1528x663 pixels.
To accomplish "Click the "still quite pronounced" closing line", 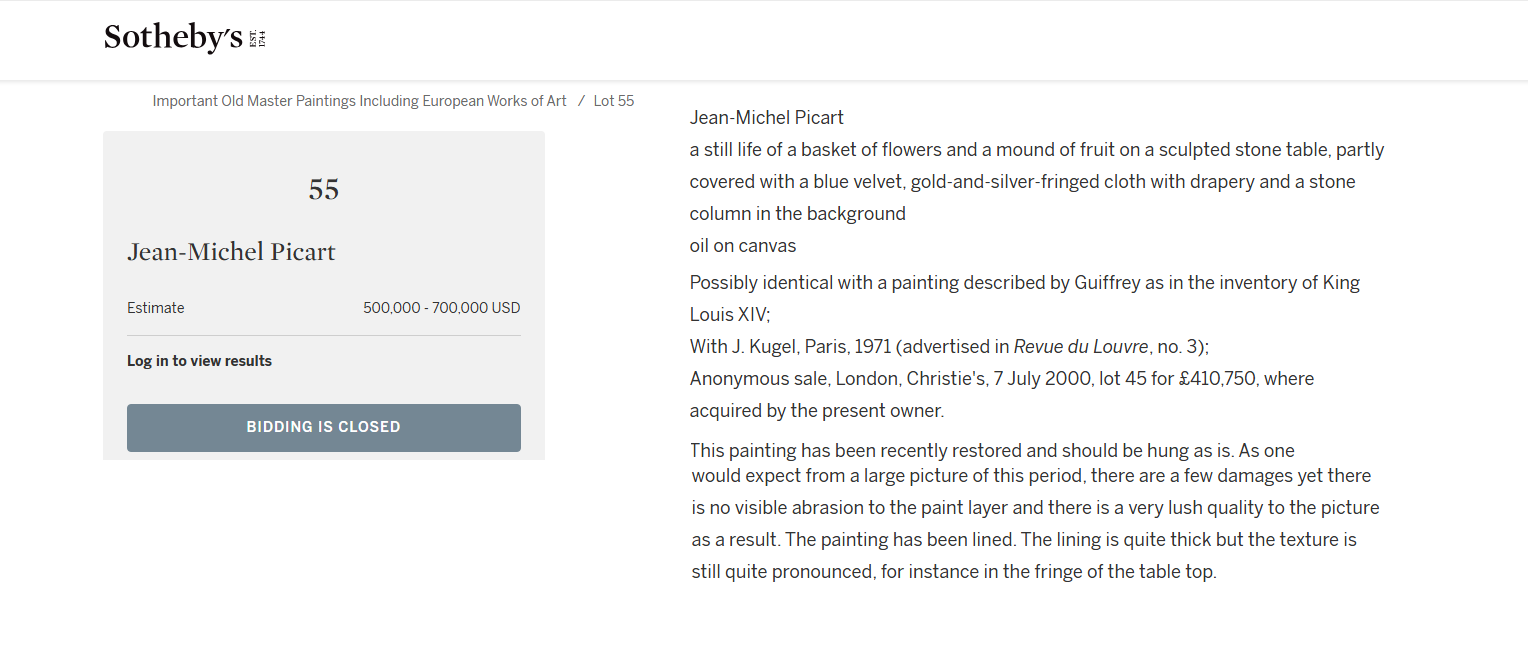I will 953,572.
